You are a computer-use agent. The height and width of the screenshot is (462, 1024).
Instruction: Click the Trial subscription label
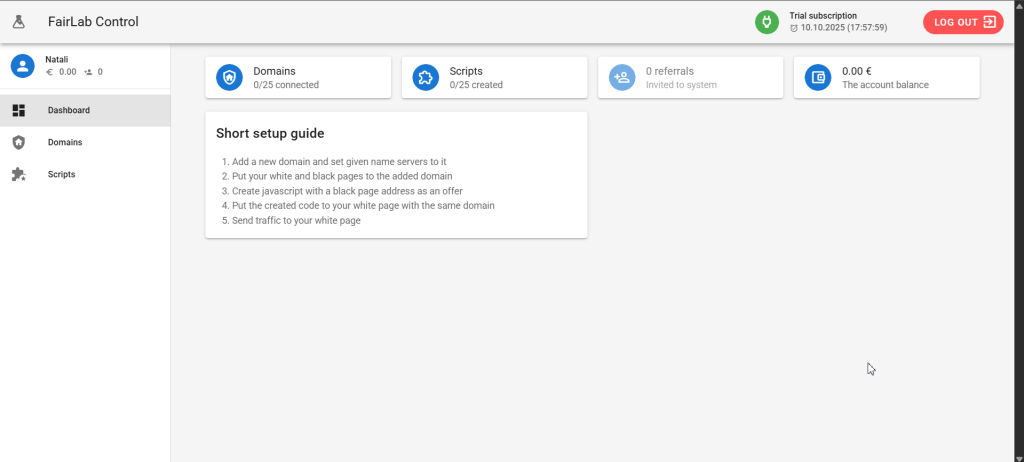click(x=823, y=16)
